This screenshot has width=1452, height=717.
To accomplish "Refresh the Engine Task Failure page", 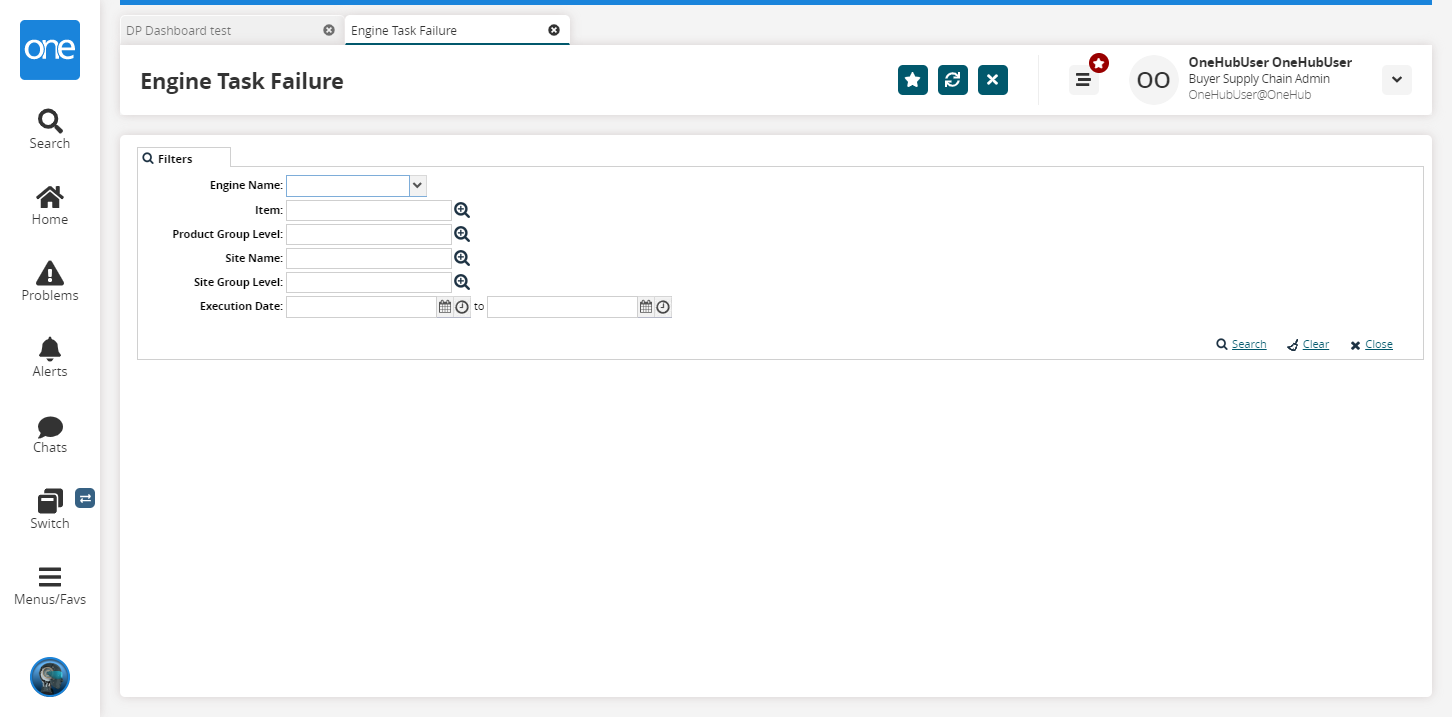I will pyautogui.click(x=953, y=80).
